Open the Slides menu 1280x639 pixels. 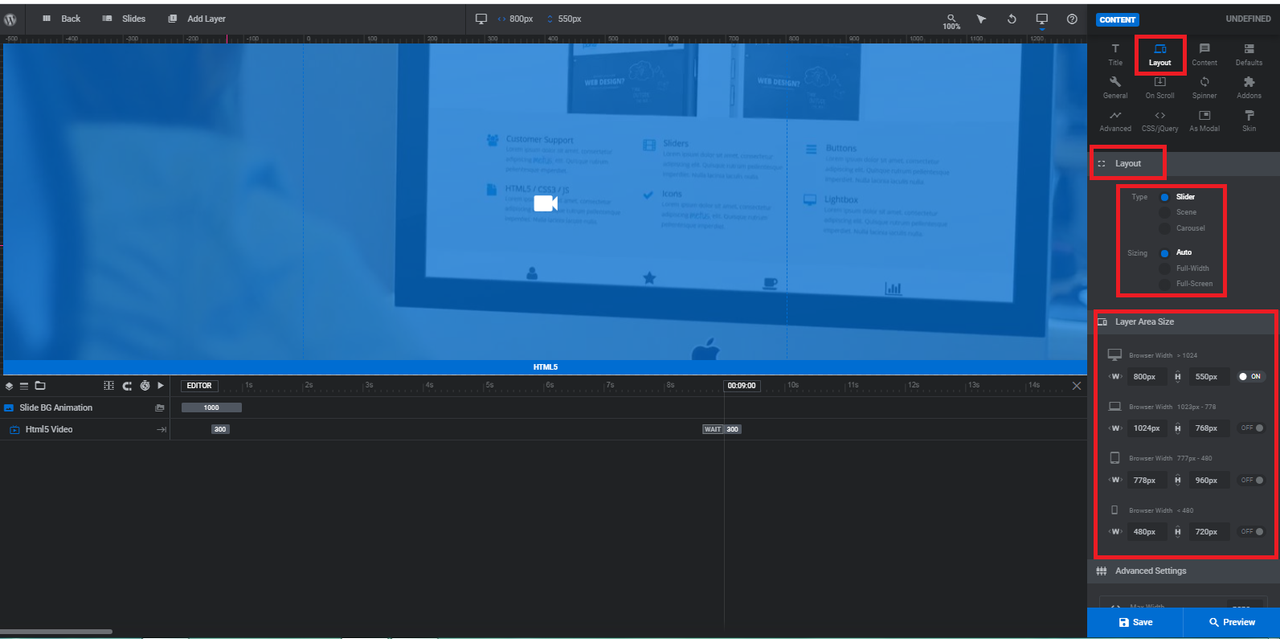(124, 19)
